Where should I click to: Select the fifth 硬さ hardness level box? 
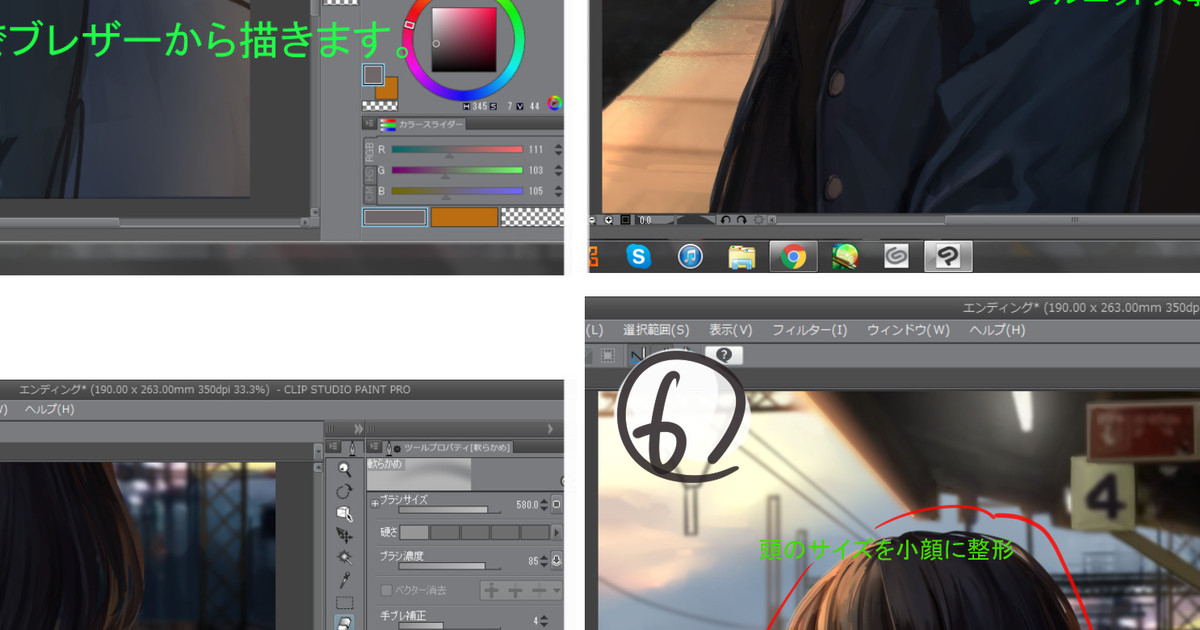pyautogui.click(x=535, y=532)
